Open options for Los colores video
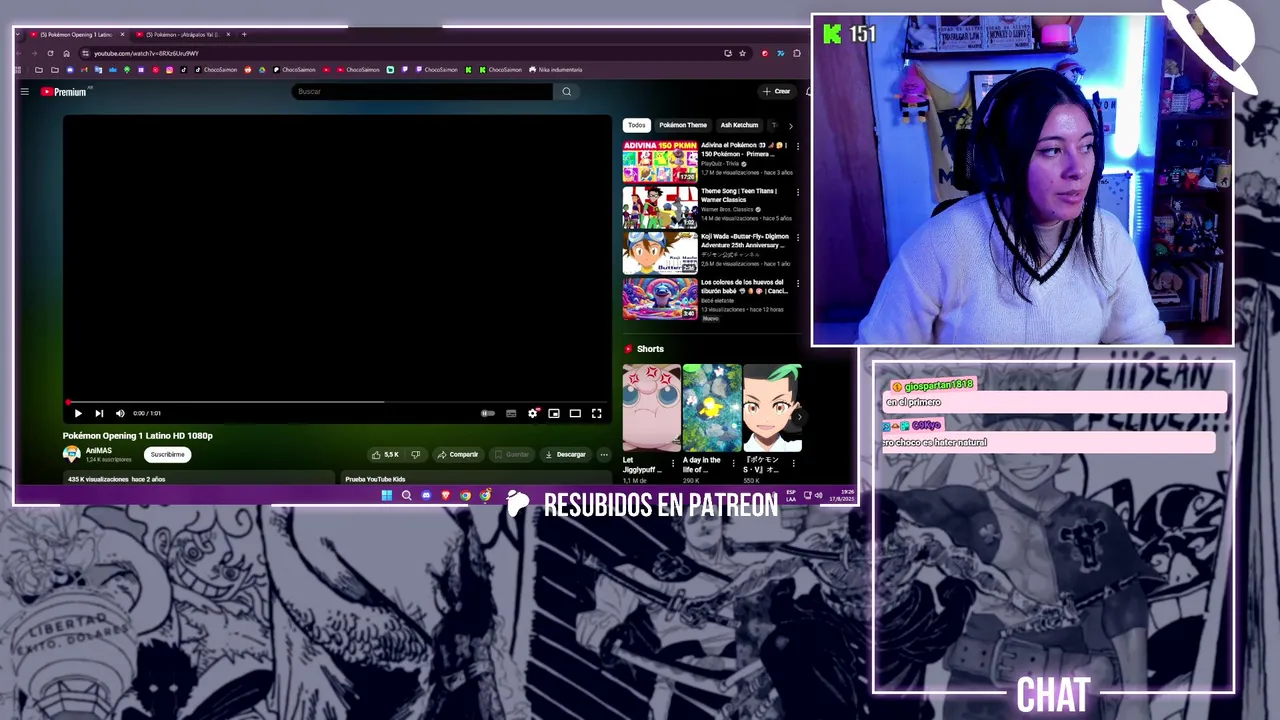Screen dimensions: 1280x720 click(x=797, y=283)
